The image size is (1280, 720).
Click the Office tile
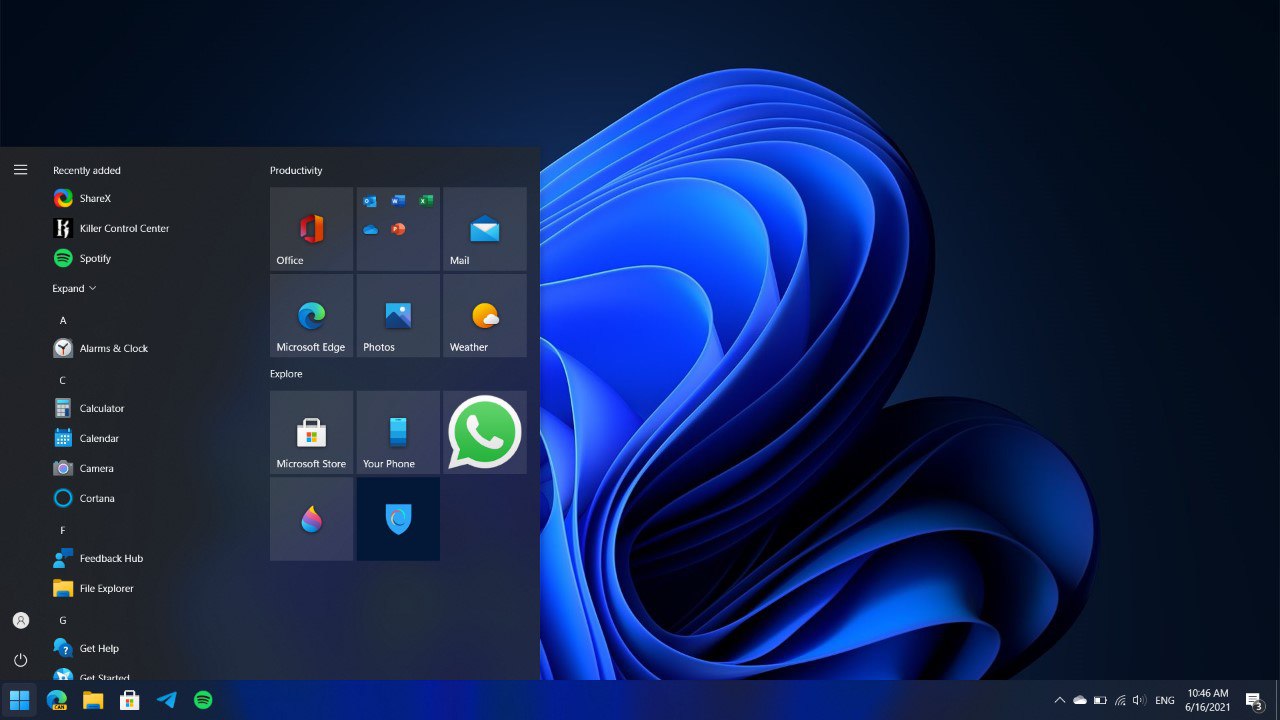click(311, 228)
